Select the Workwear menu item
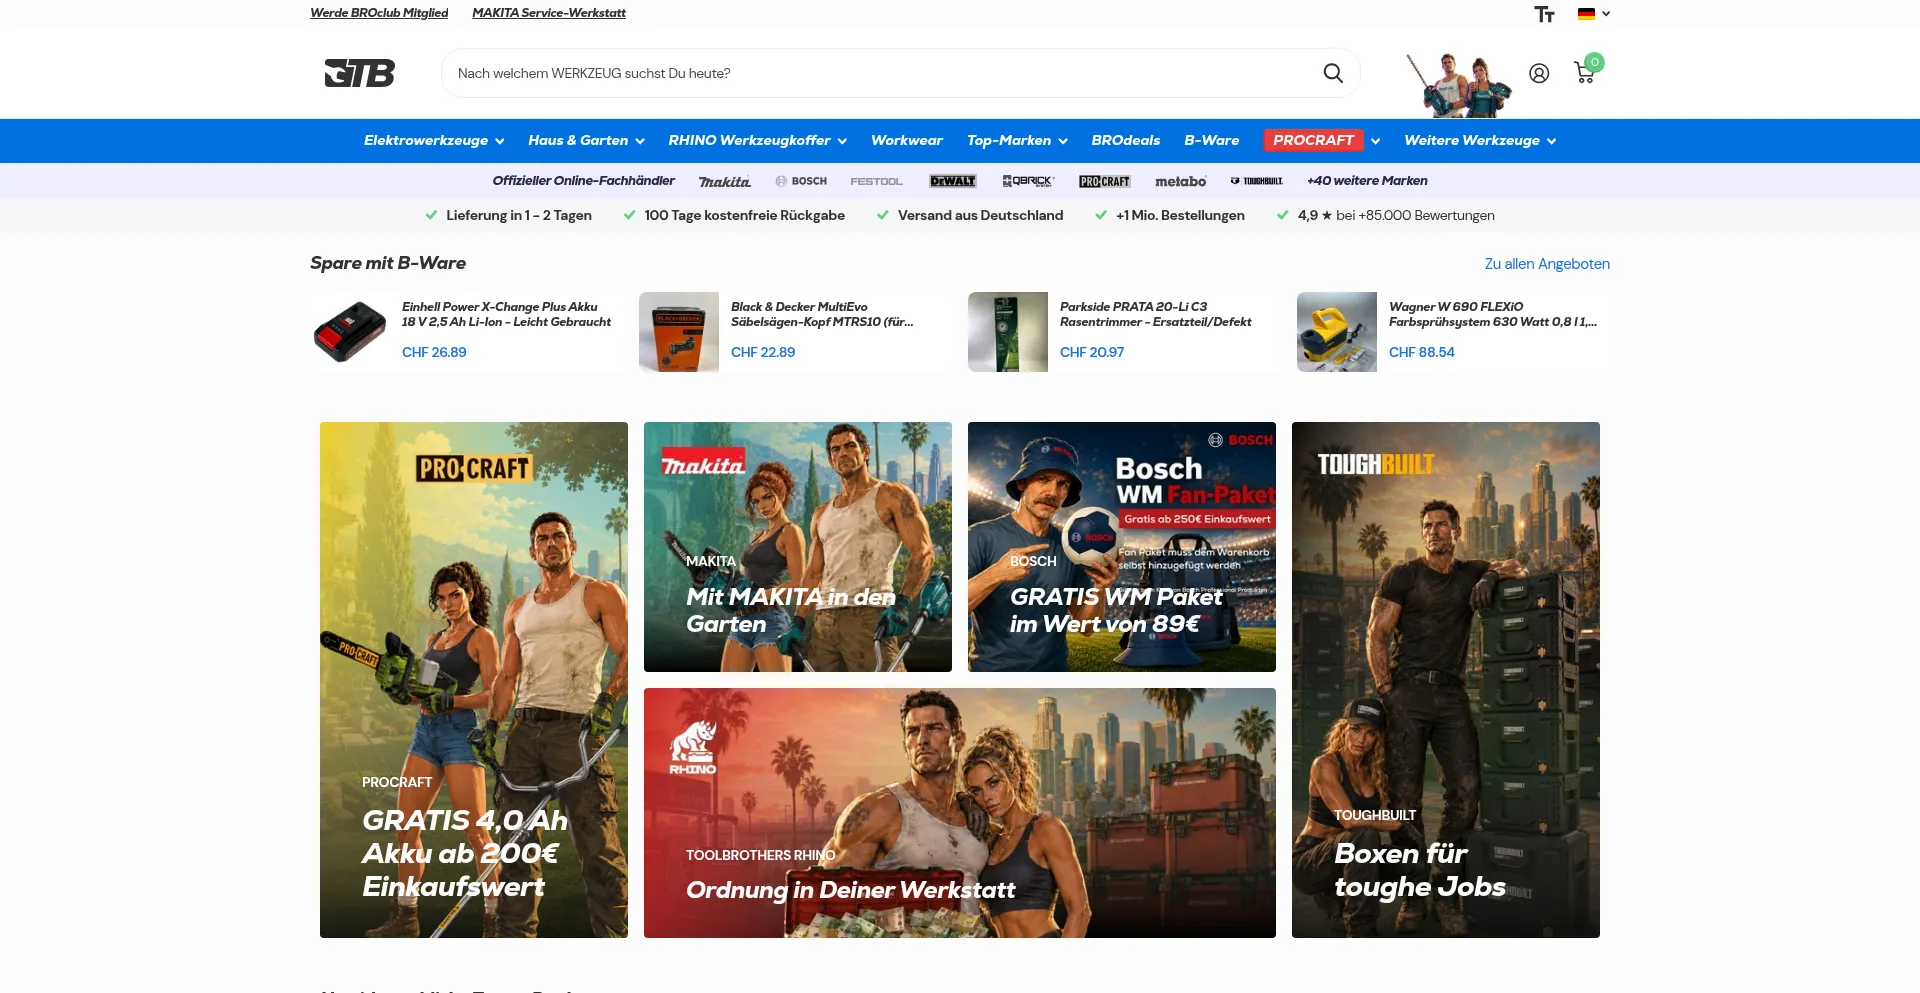Viewport: 1920px width, 993px height. pos(906,140)
